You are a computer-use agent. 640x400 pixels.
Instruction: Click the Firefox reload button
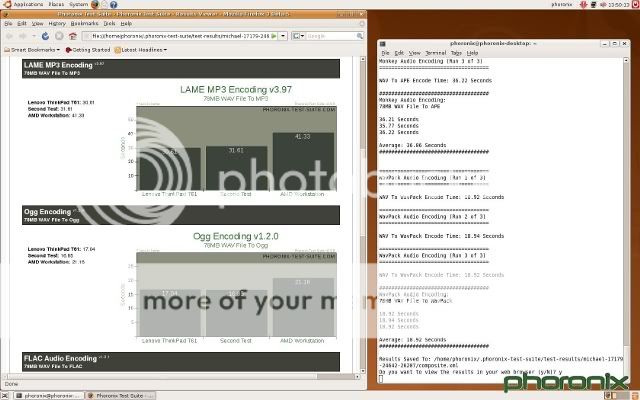[x=45, y=36]
